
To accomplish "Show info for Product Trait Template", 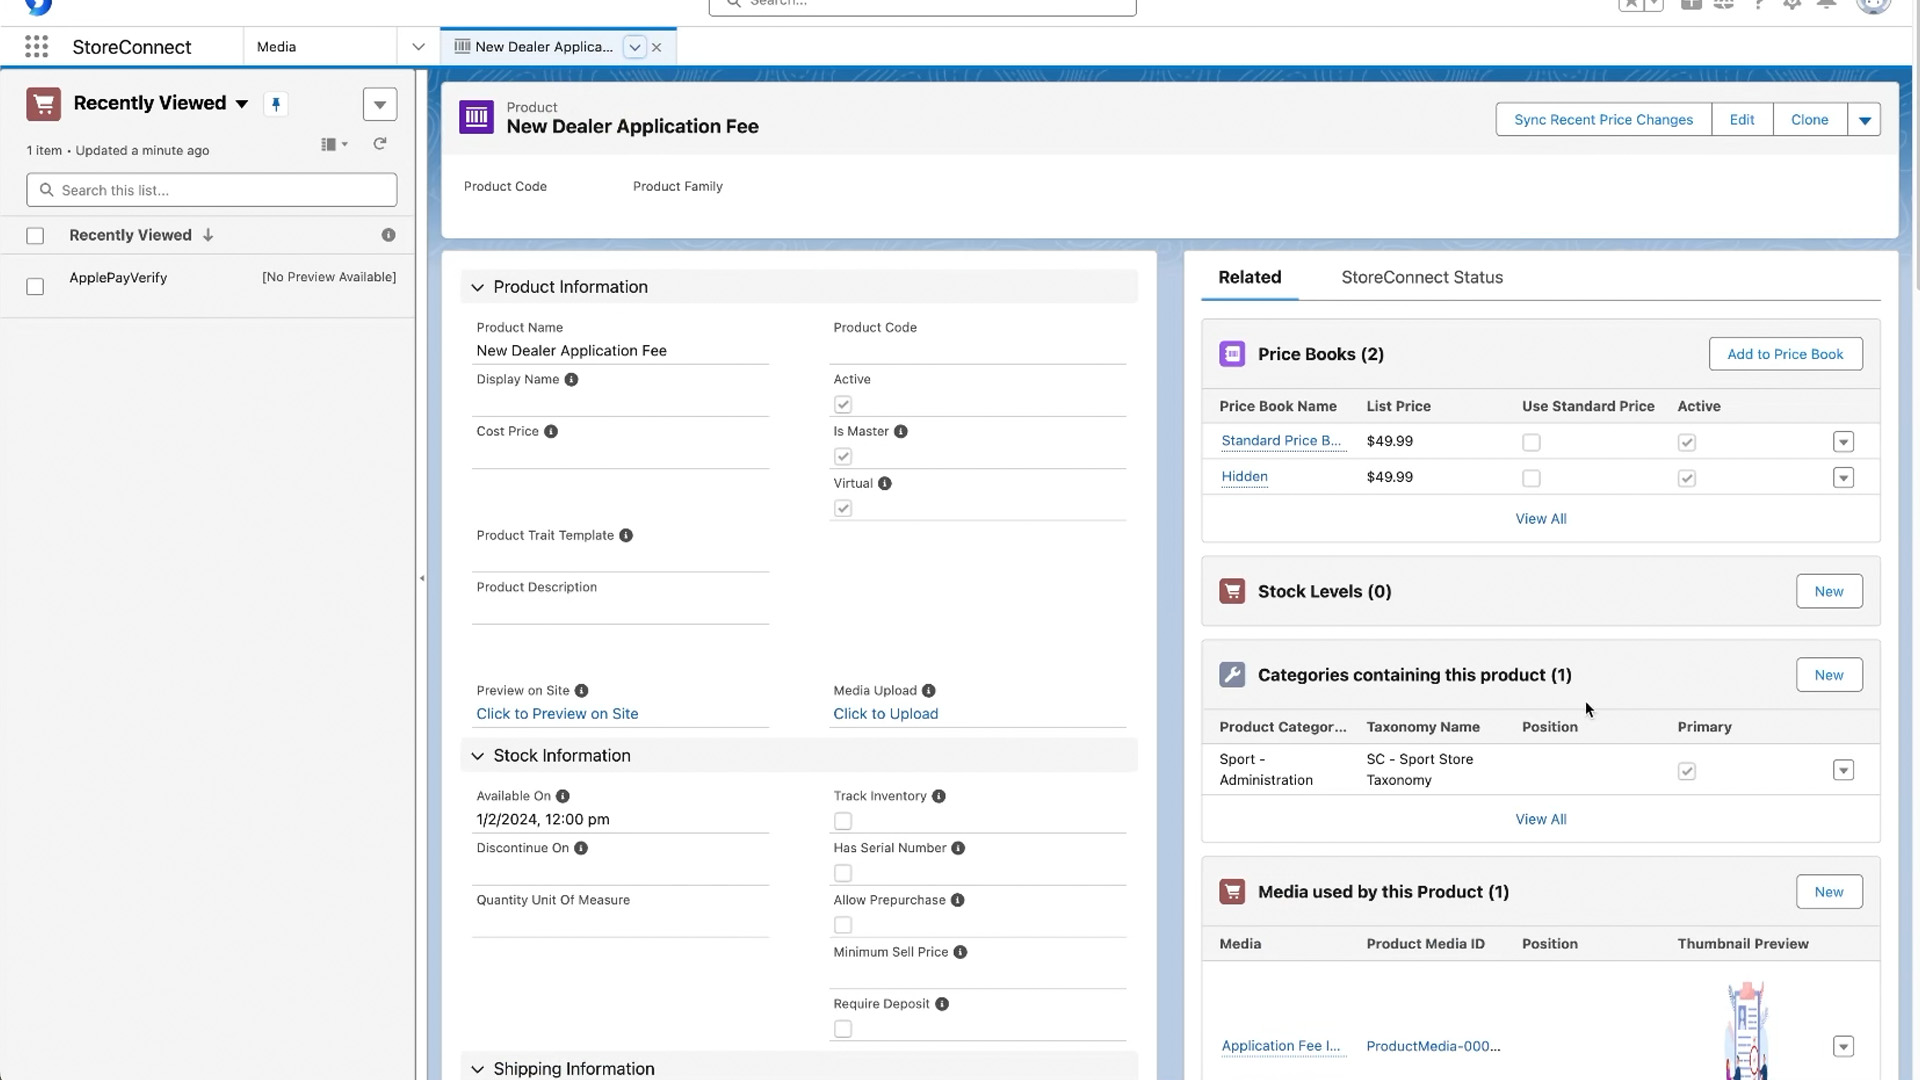I will (626, 536).
